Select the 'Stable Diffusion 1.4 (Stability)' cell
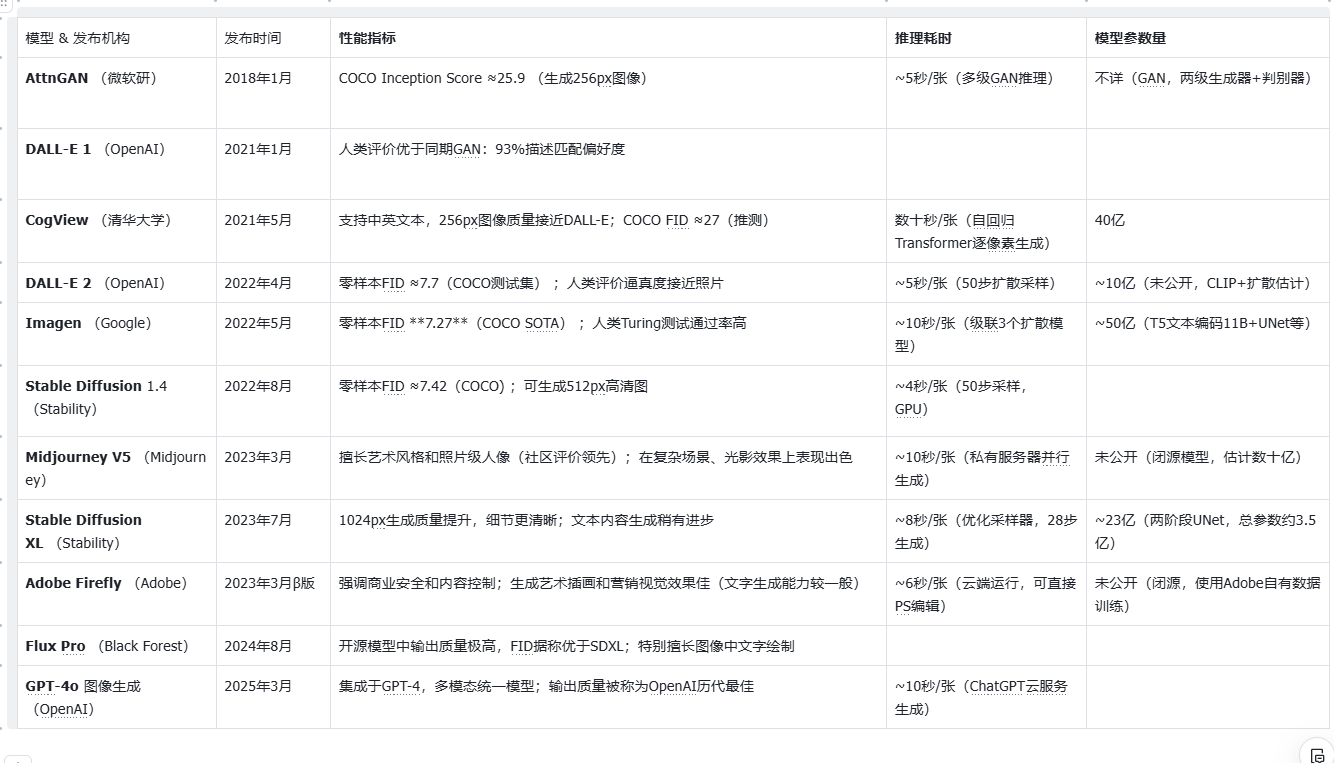The image size is (1334, 763). coord(117,401)
